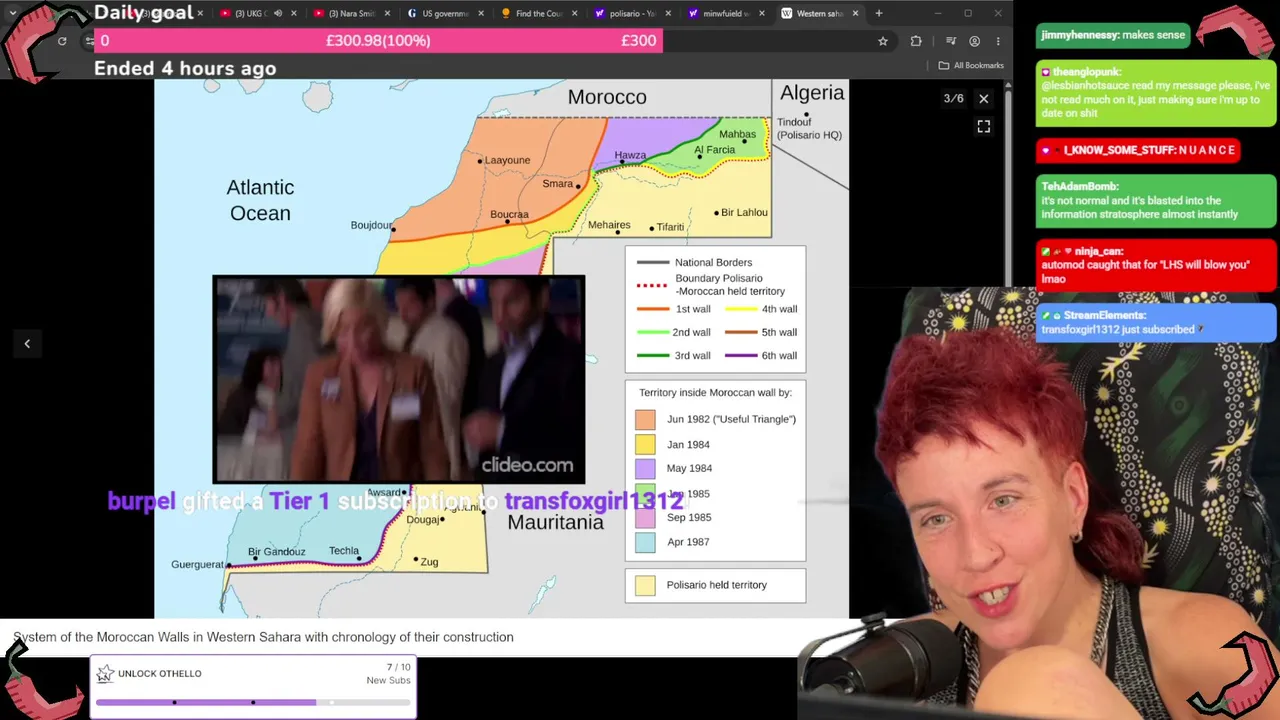Click jimmyhennessy's username in chat

[x=1078, y=35]
